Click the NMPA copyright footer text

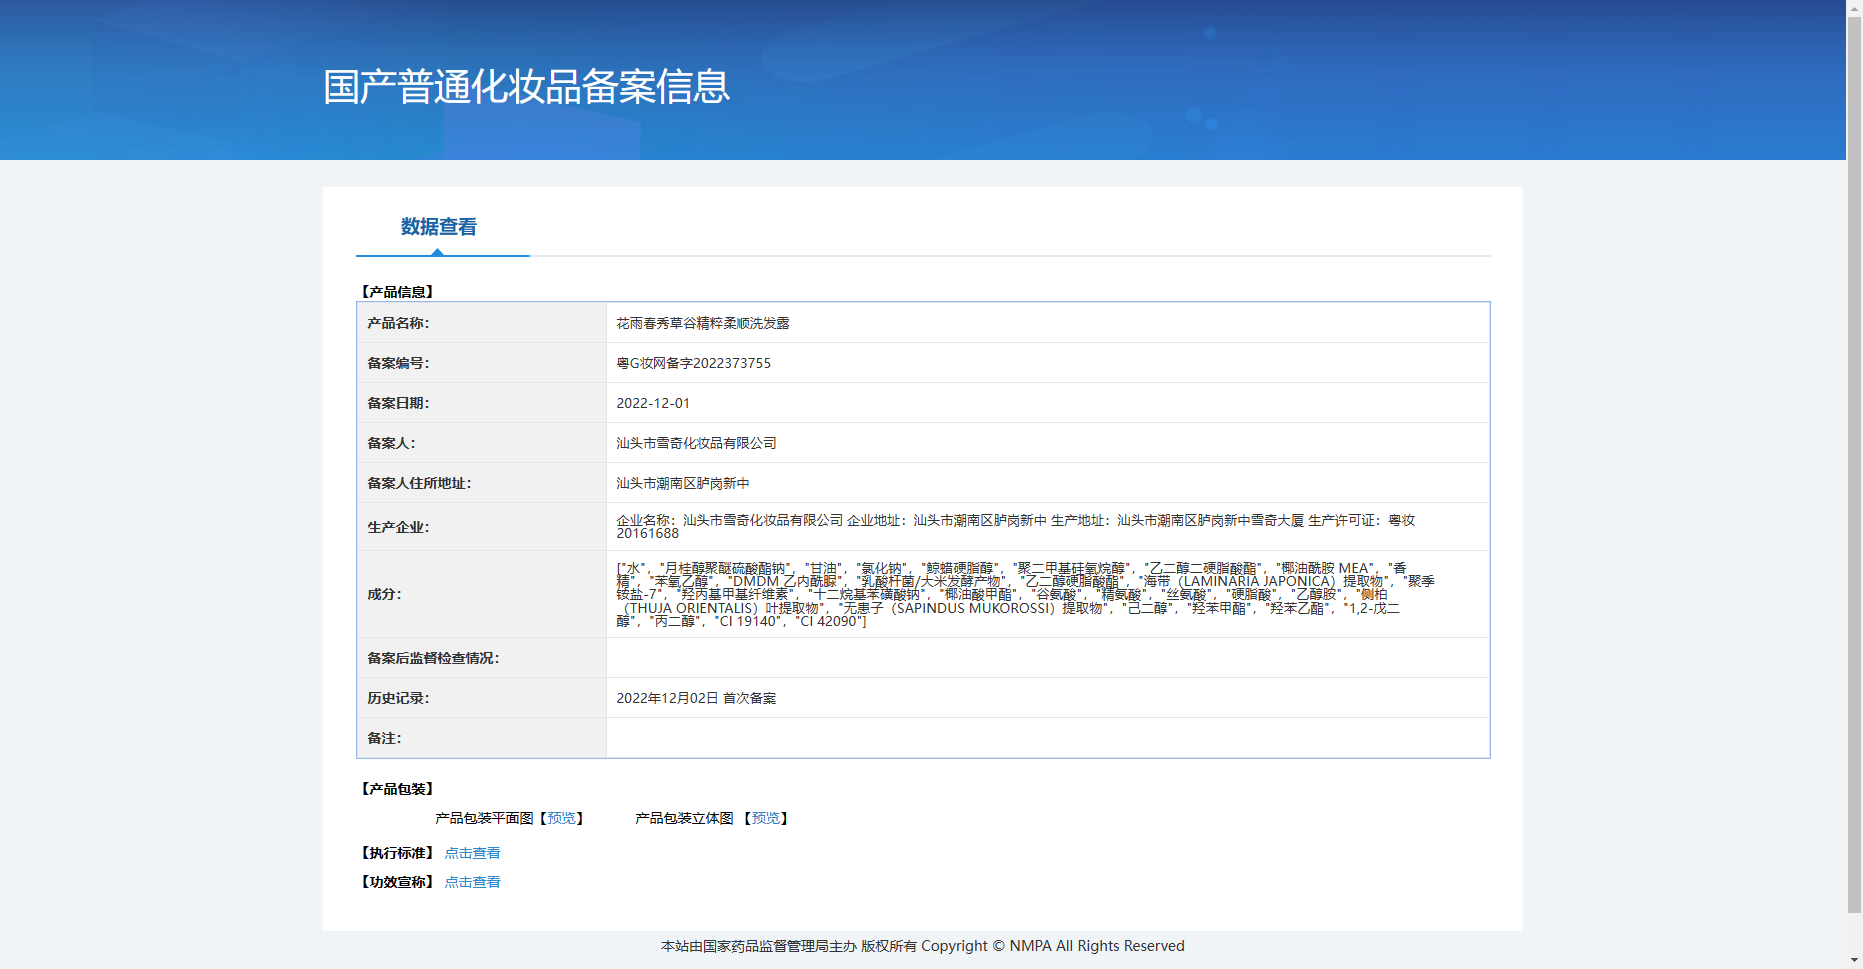(x=922, y=946)
